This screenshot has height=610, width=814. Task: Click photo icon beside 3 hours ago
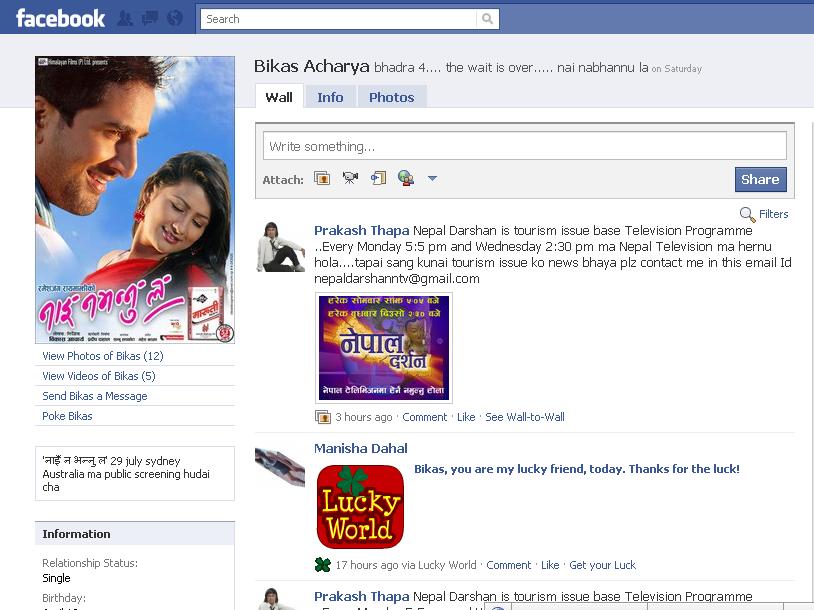(x=323, y=417)
